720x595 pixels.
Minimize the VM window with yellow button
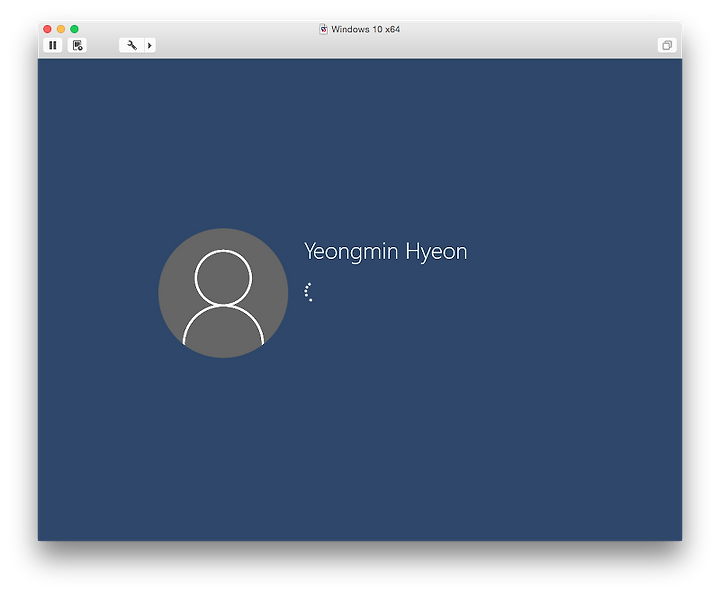tap(61, 29)
